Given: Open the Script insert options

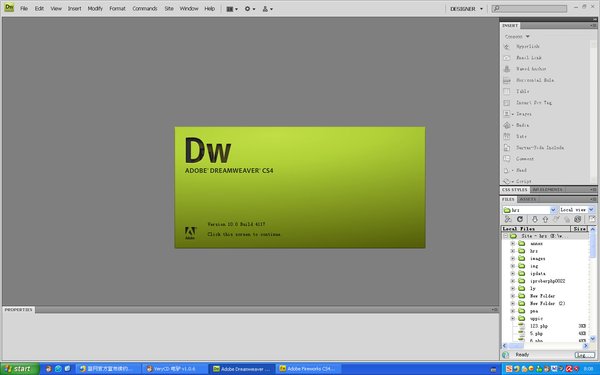Looking at the screenshot, I should pyautogui.click(x=518, y=181).
